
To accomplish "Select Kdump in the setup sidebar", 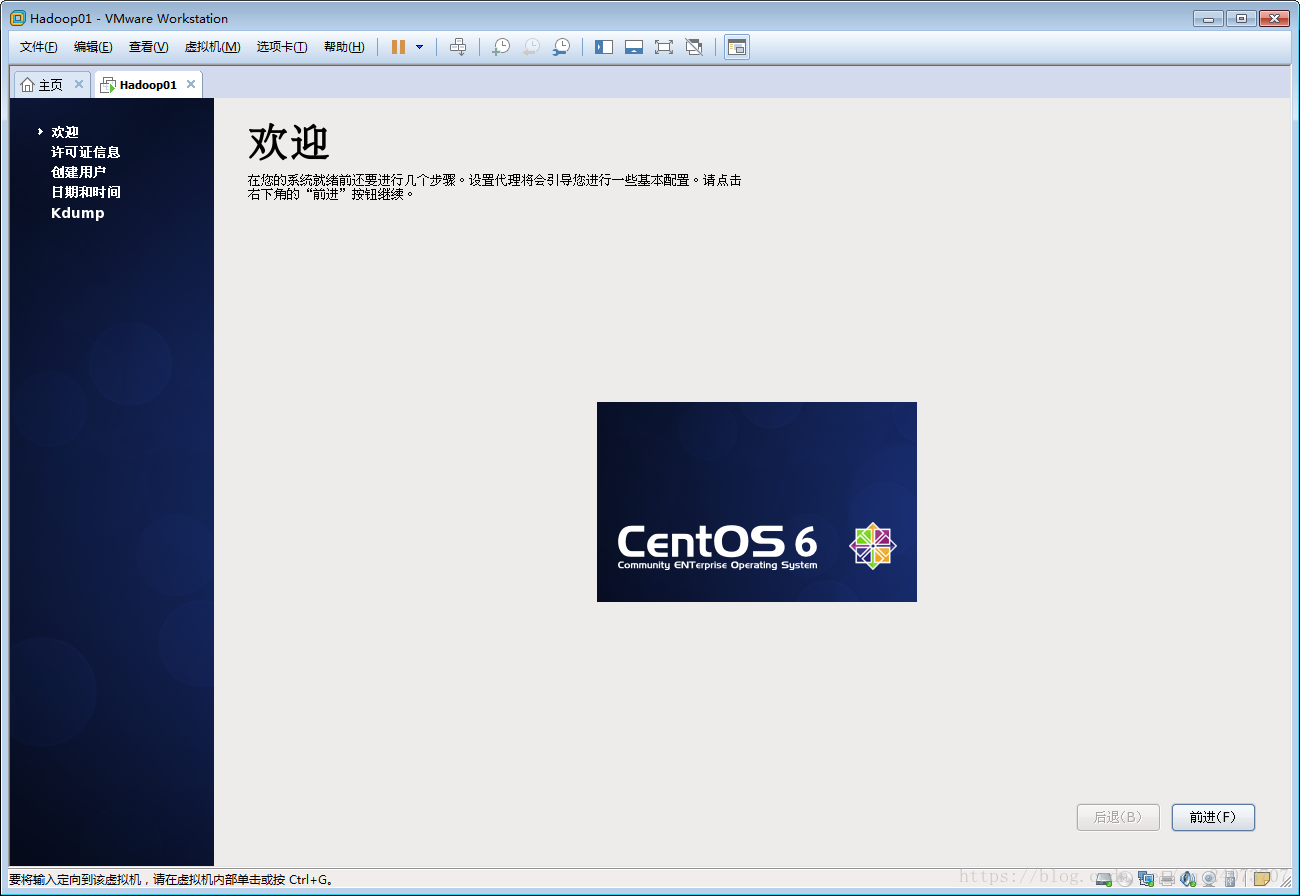I will coord(78,213).
